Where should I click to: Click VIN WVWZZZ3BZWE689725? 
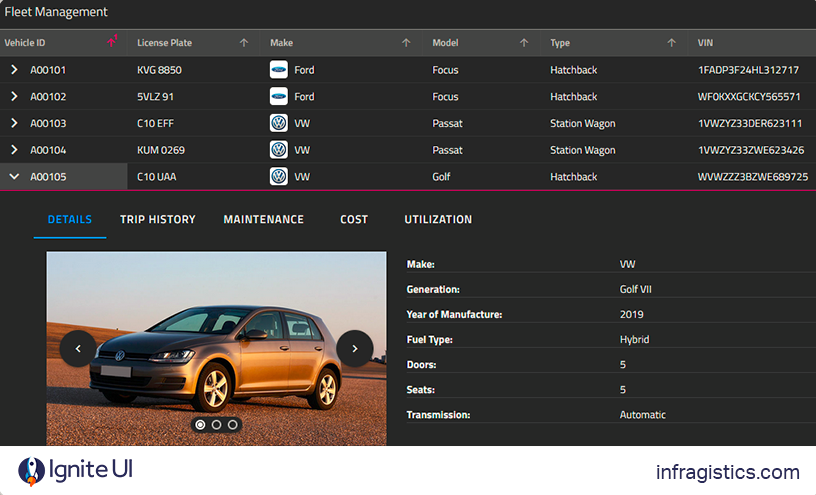753,177
